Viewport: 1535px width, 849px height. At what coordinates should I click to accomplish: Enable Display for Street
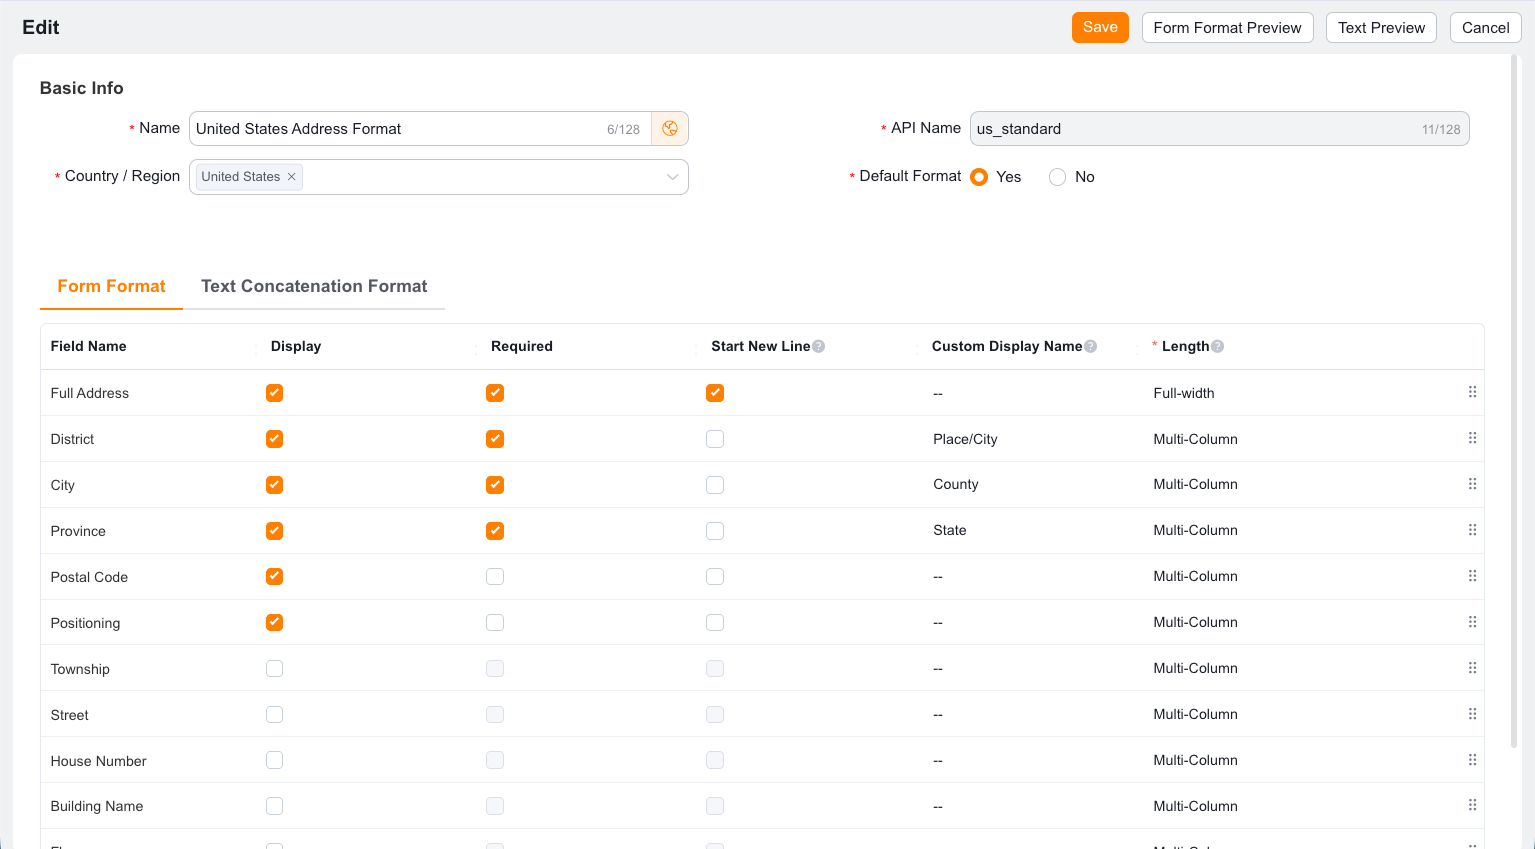tap(274, 715)
